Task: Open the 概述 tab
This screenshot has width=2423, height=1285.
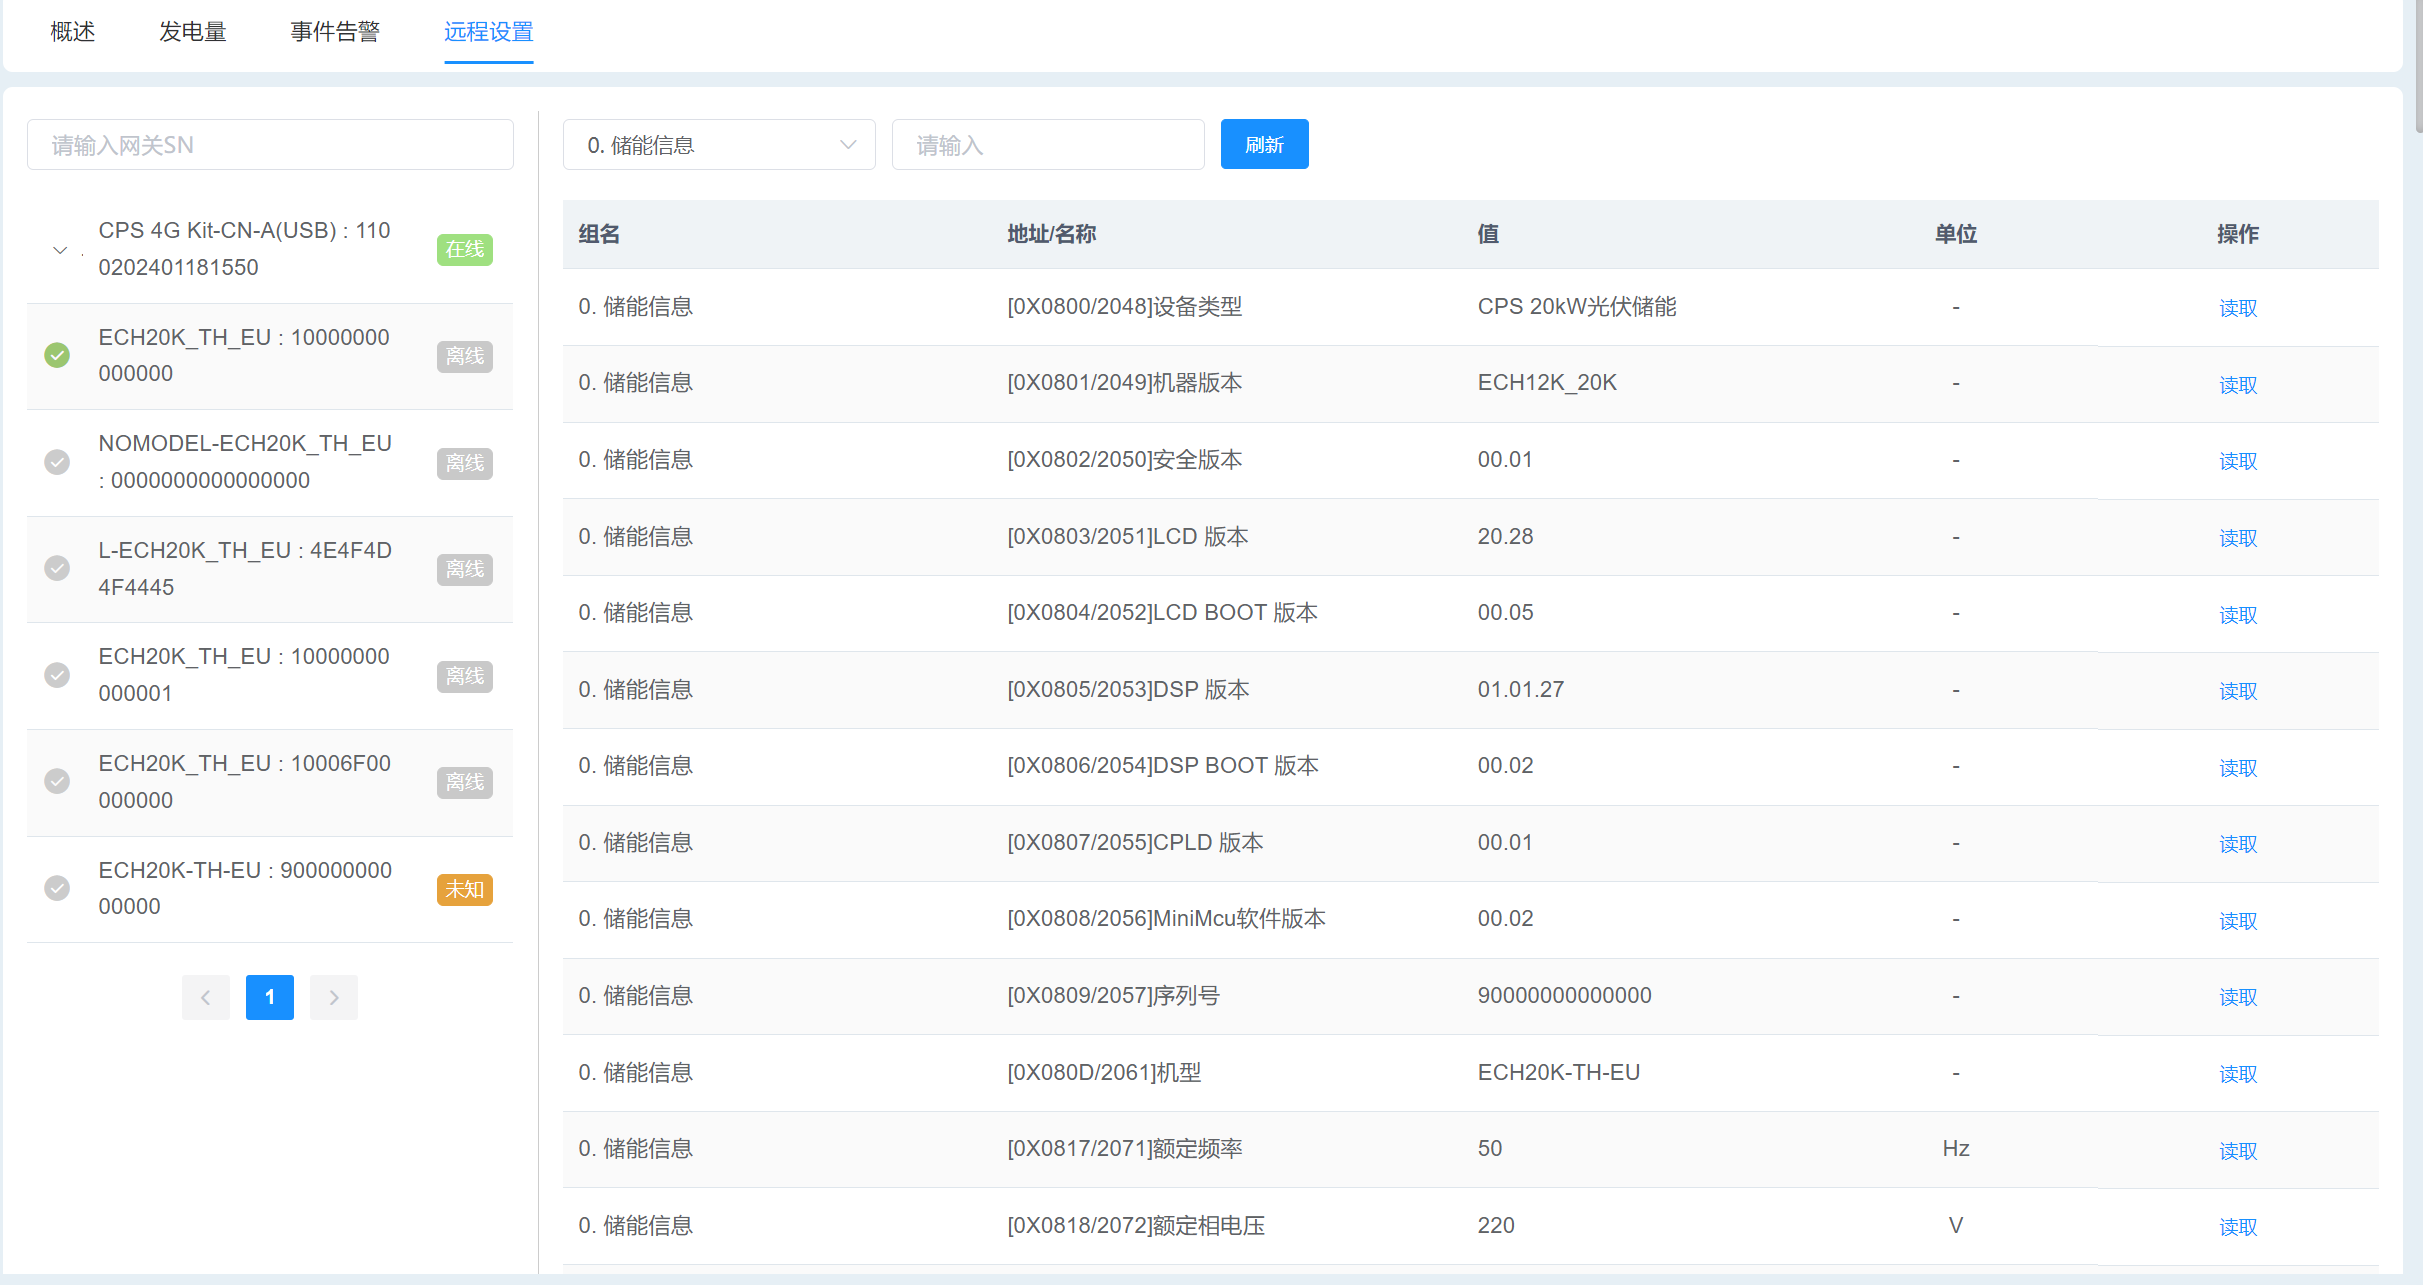Action: point(73,32)
